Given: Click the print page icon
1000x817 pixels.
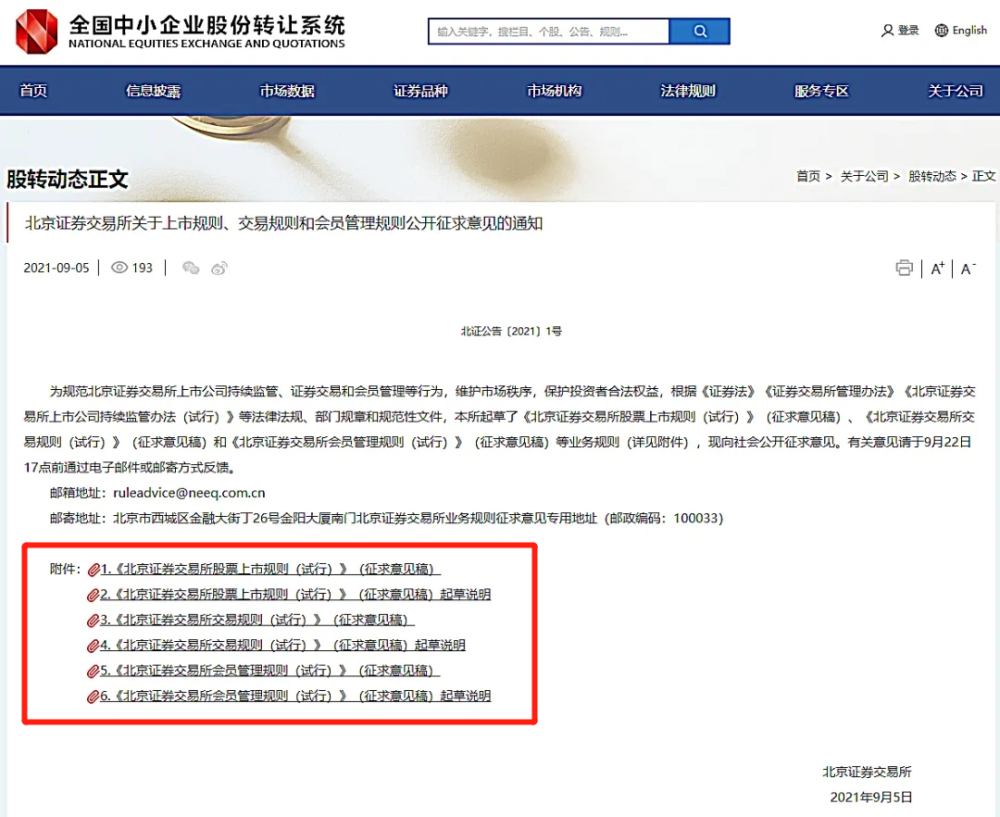Looking at the screenshot, I should click(x=904, y=268).
